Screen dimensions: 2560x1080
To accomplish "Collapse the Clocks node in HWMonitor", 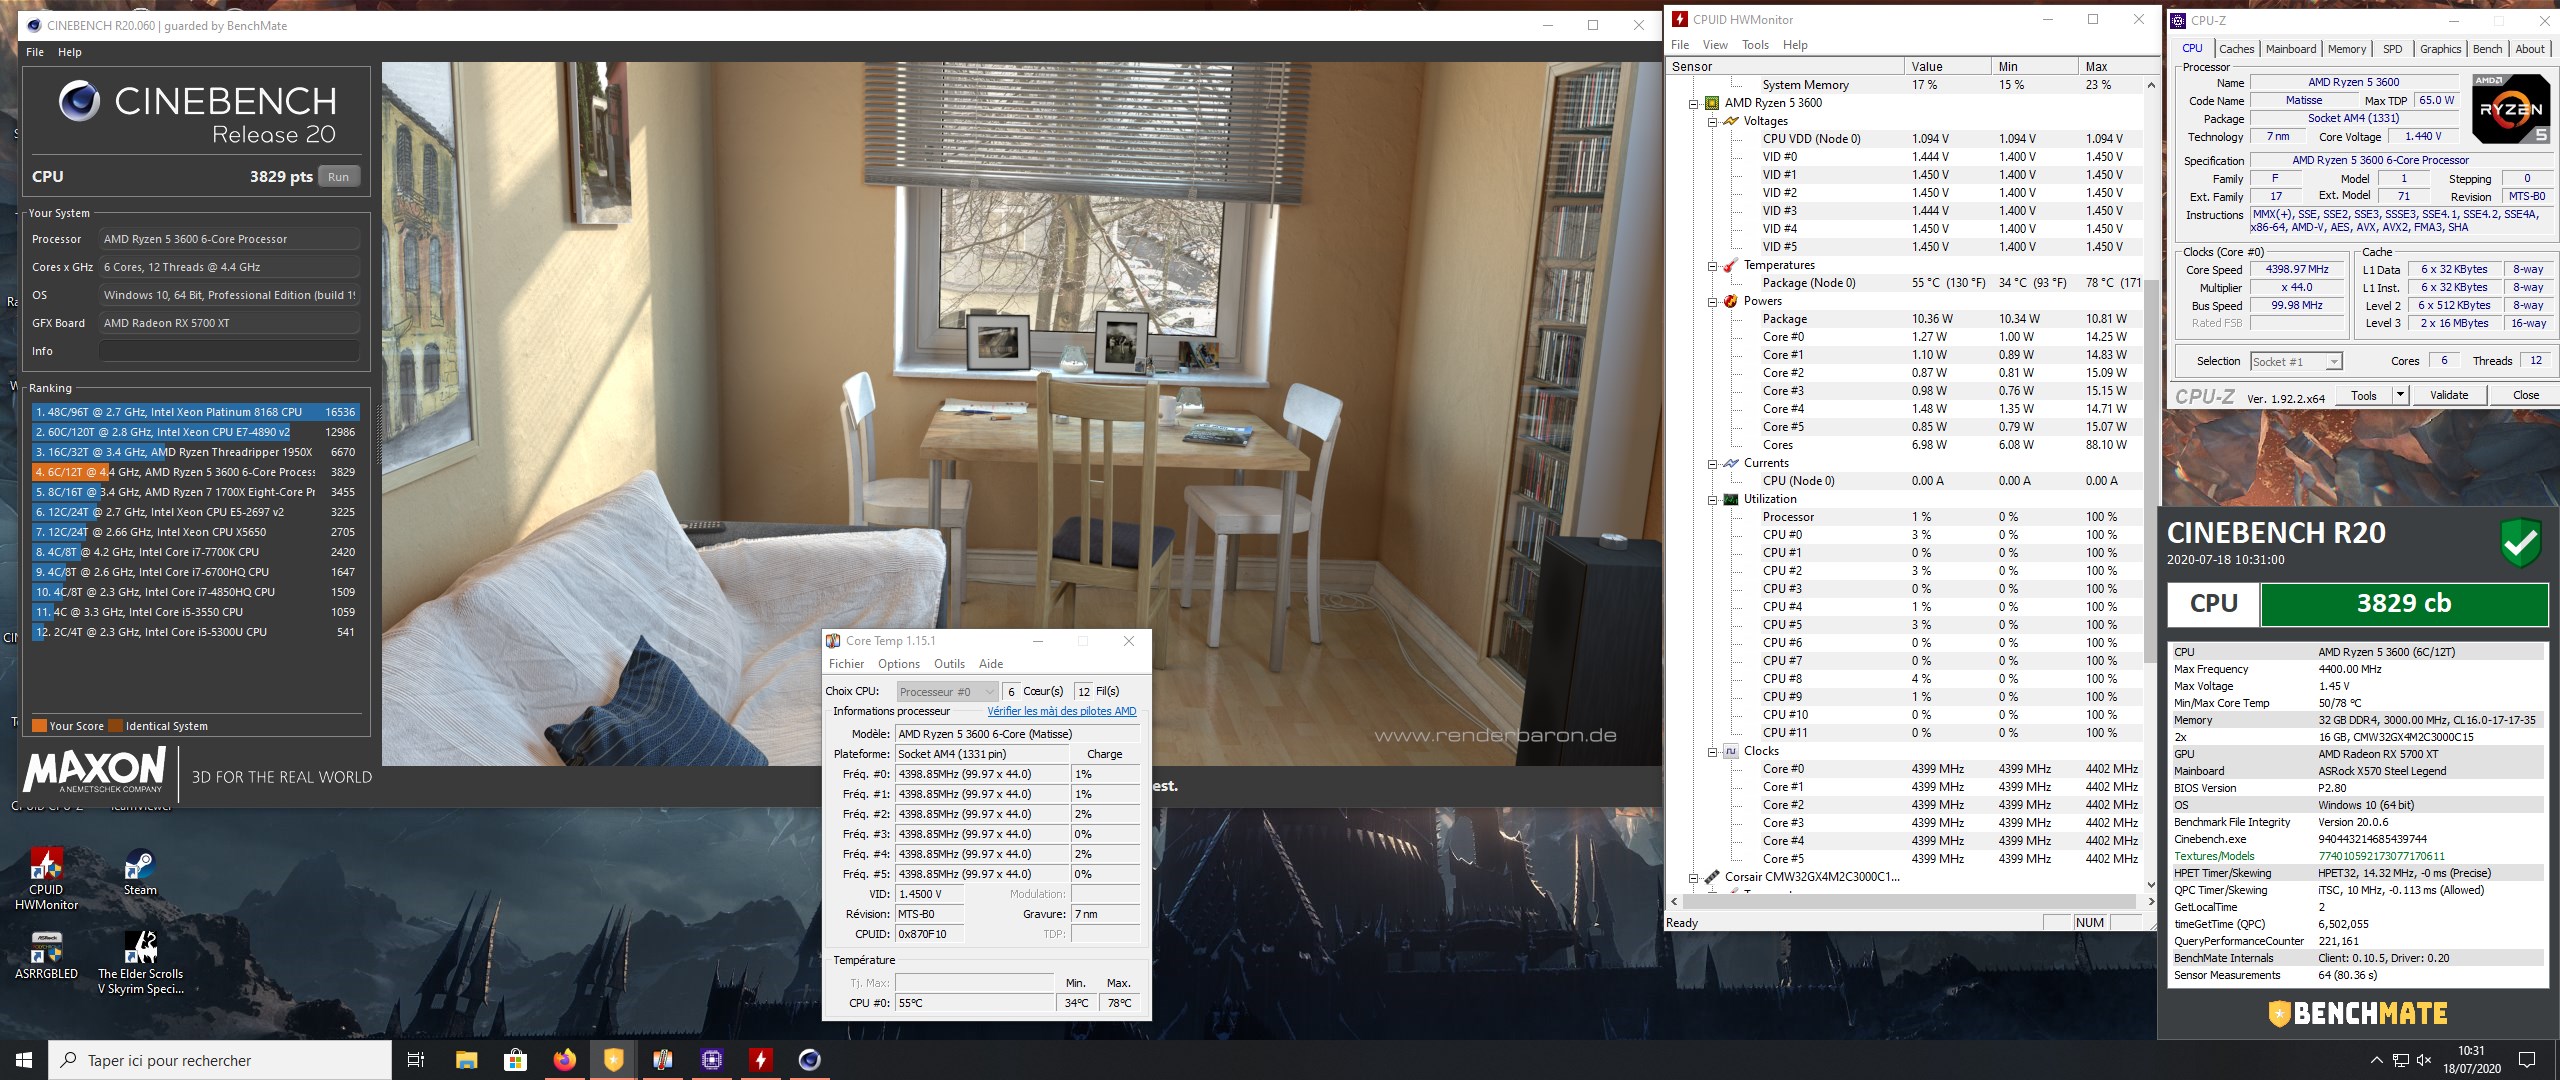I will tap(1713, 751).
